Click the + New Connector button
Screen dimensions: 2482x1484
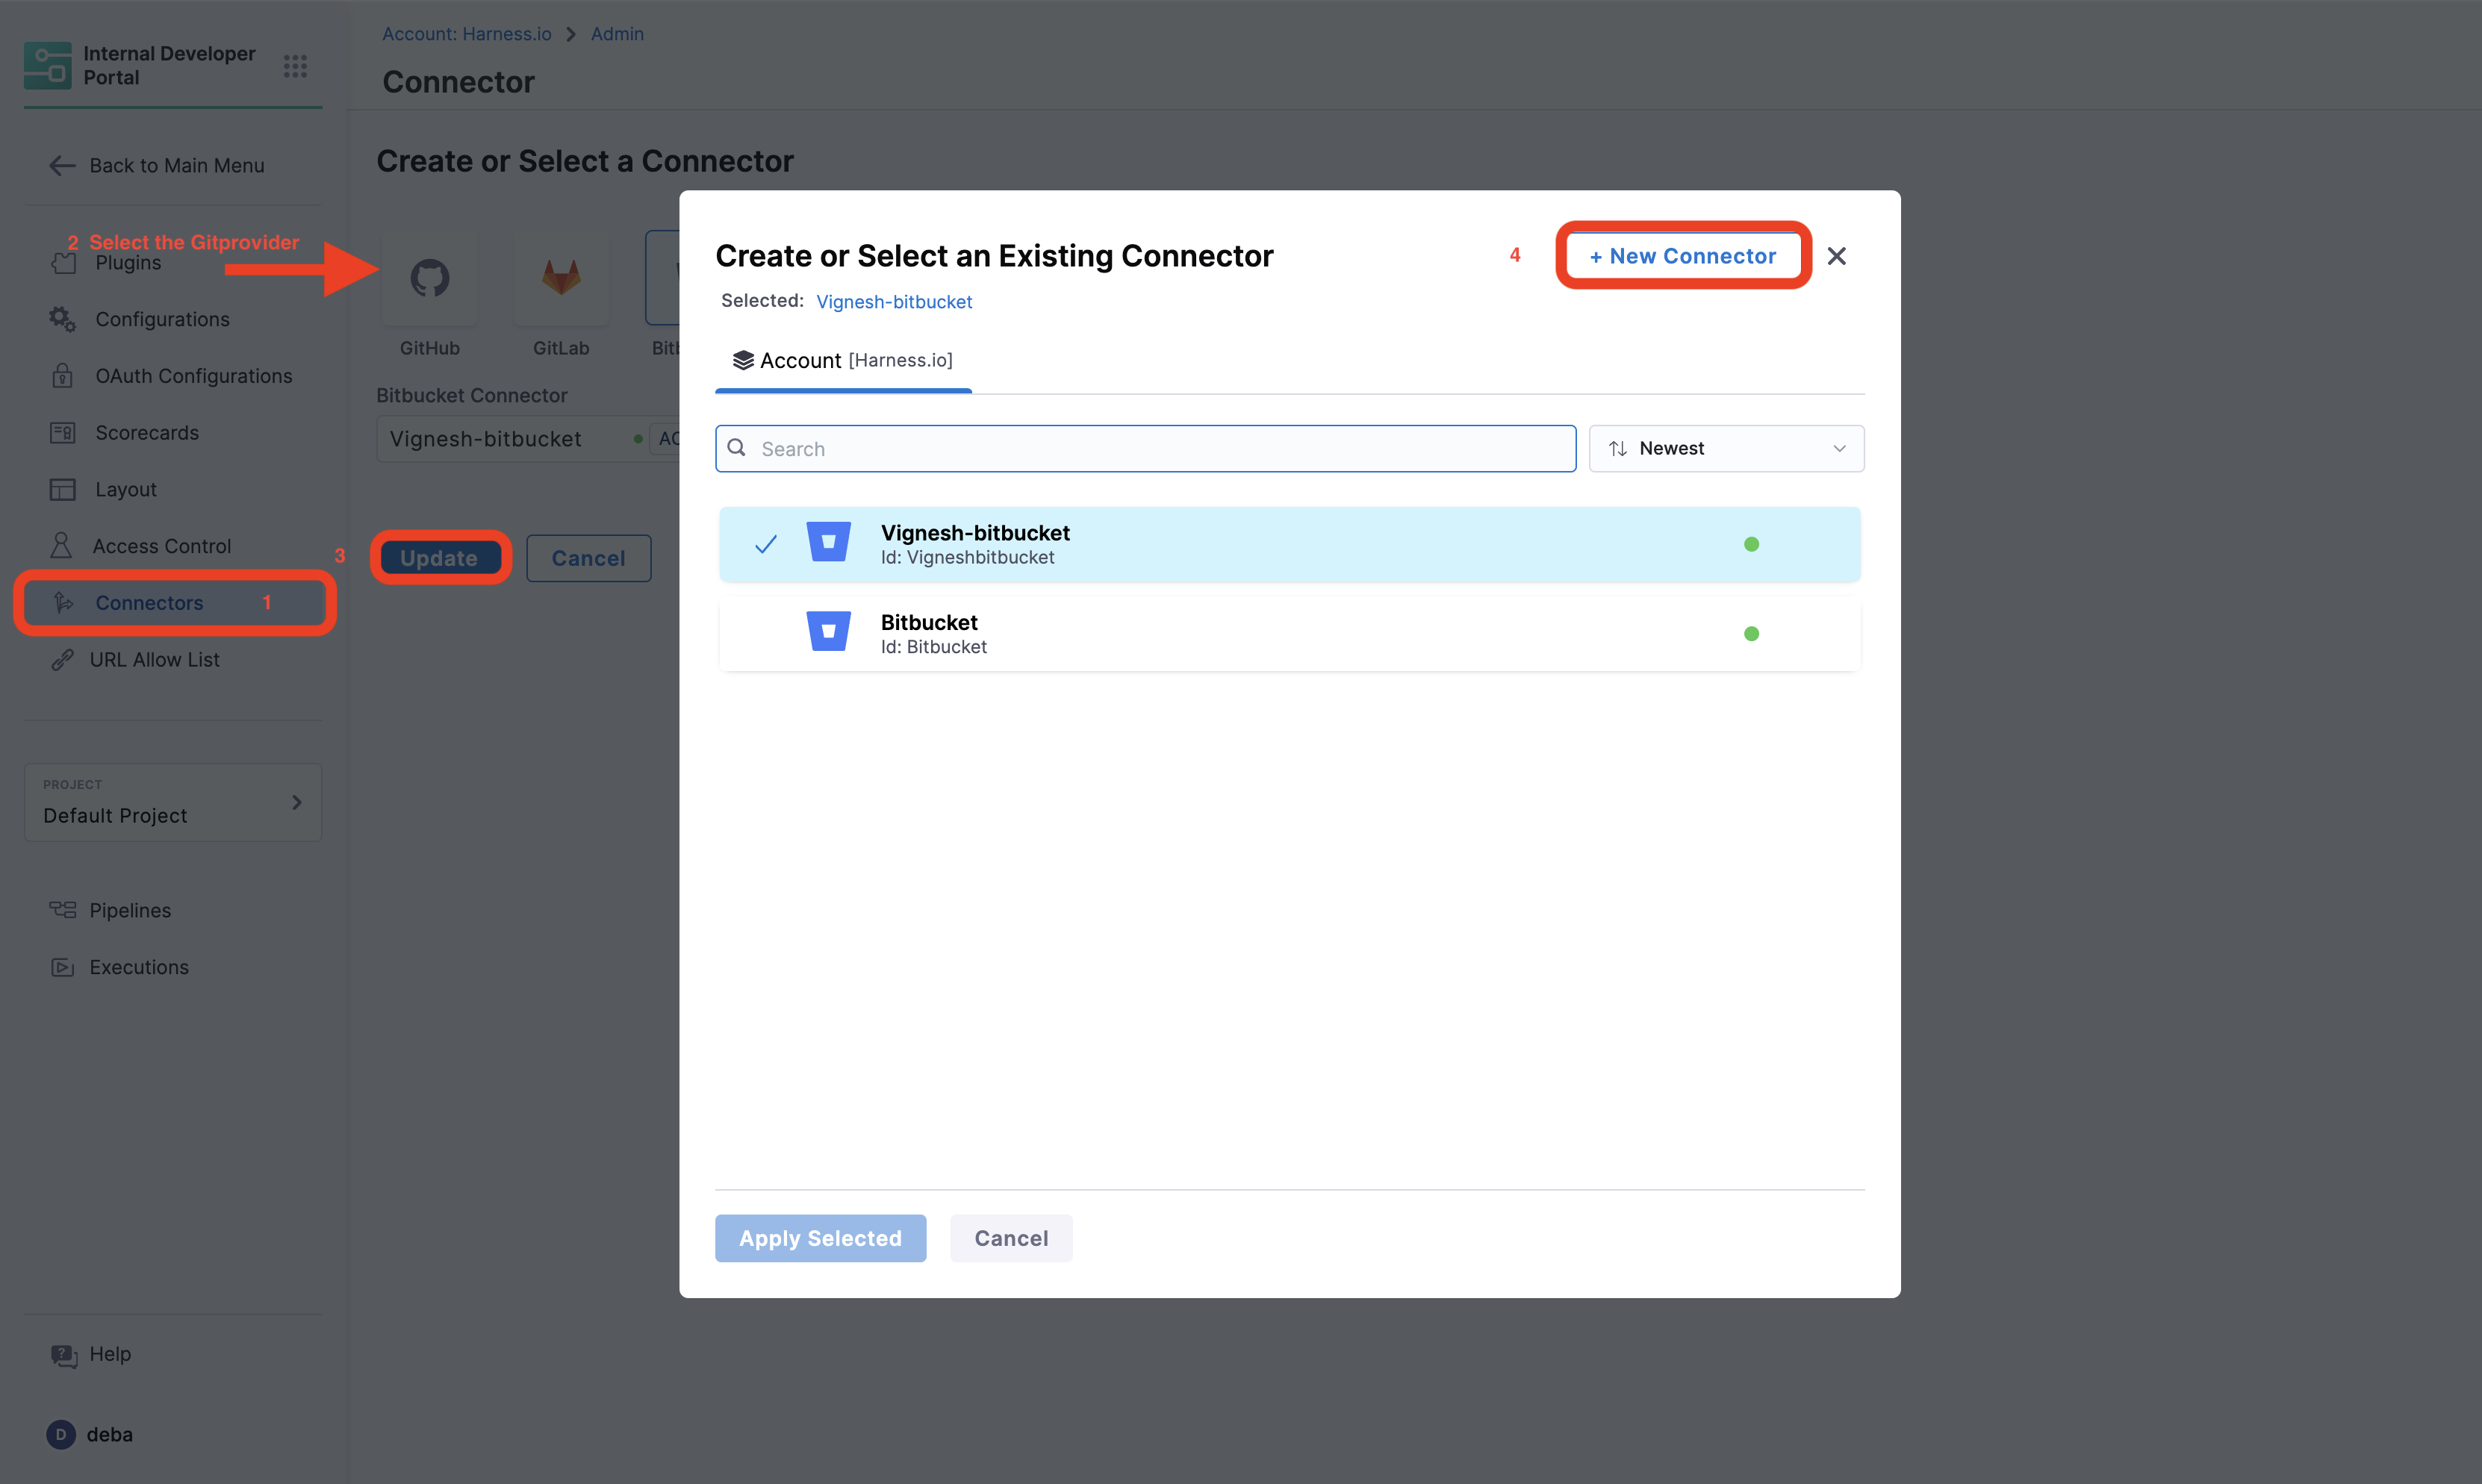tap(1682, 256)
